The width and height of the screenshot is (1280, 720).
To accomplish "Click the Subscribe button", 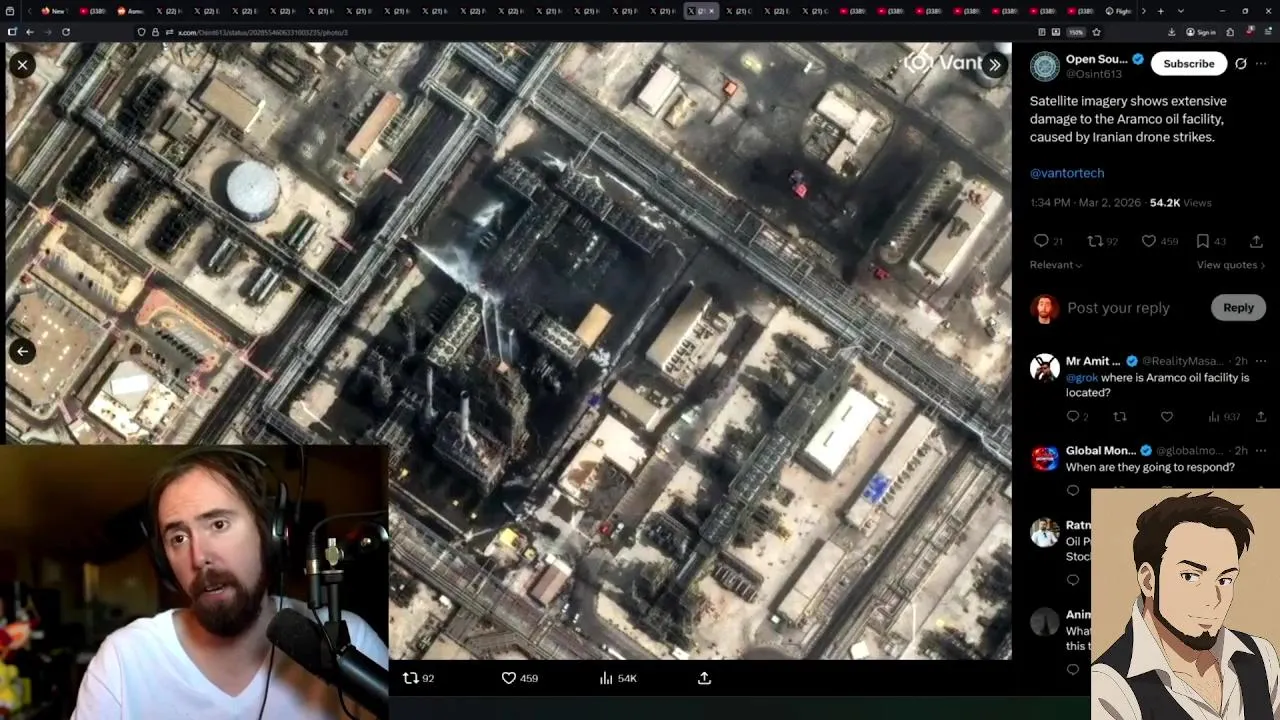I will 1188,64.
